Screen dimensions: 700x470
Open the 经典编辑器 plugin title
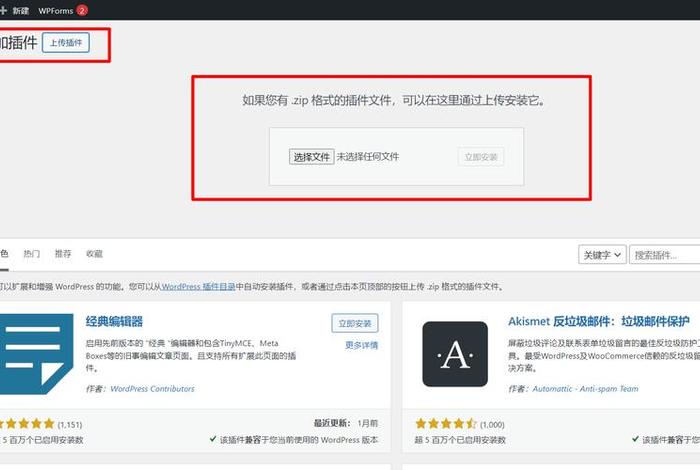click(x=114, y=321)
